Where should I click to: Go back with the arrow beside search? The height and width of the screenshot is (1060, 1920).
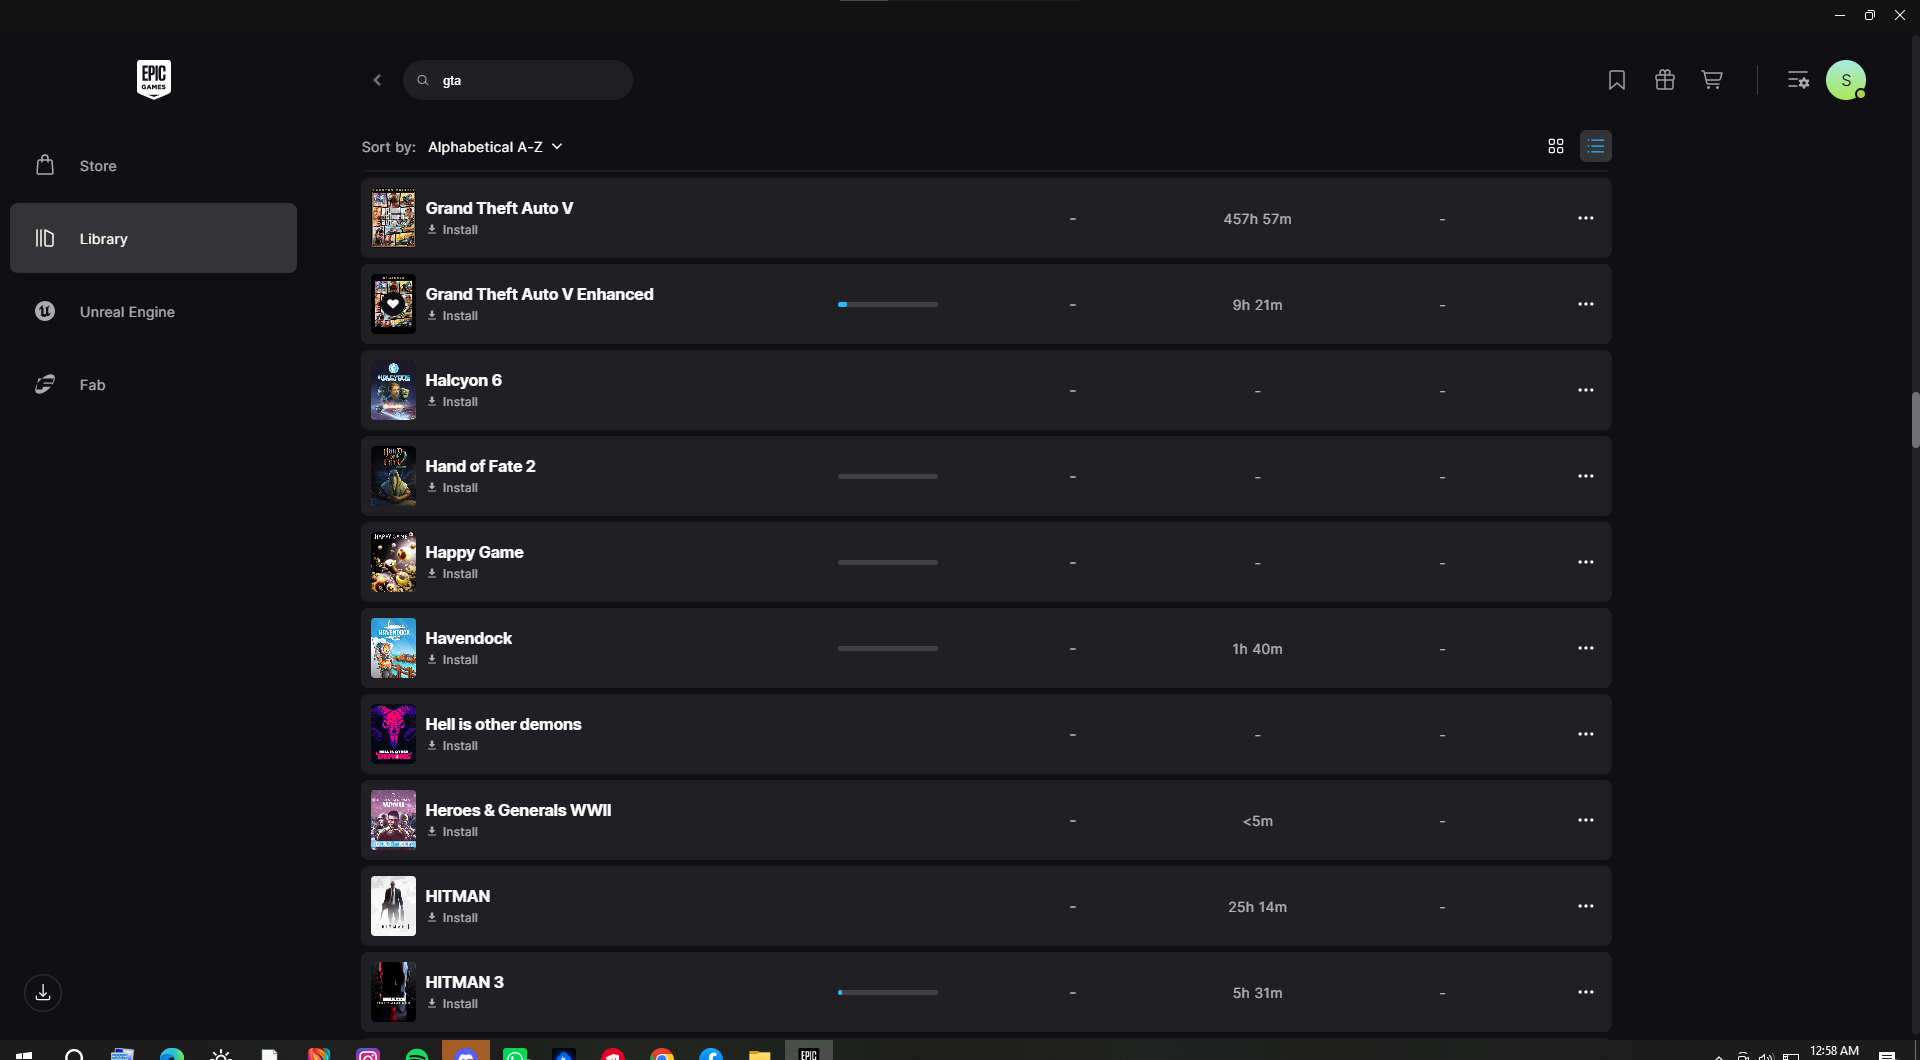pyautogui.click(x=377, y=80)
